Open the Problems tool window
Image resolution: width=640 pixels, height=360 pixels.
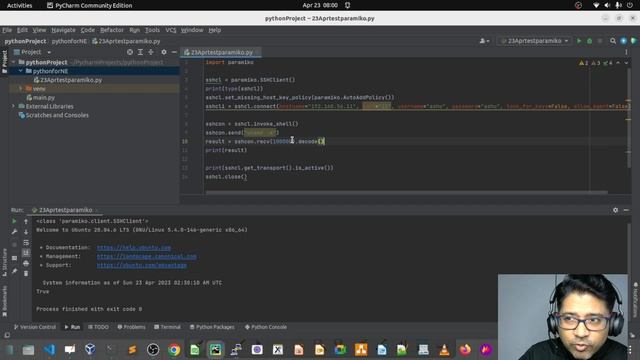point(131,327)
